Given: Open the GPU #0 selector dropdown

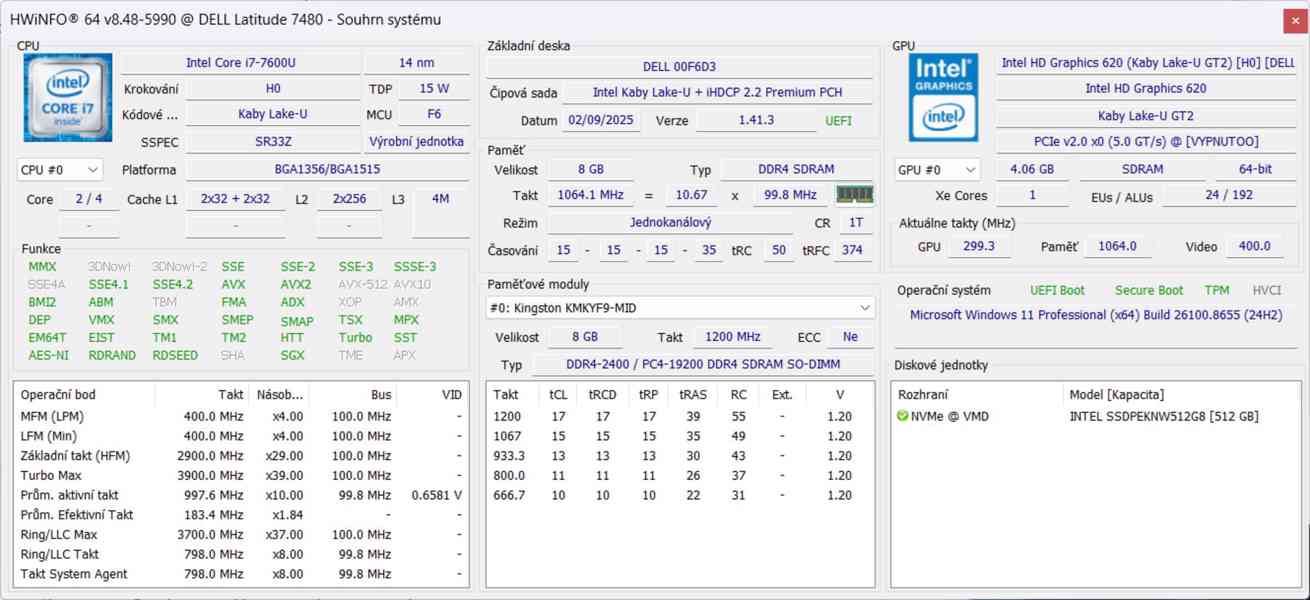Looking at the screenshot, I should coord(937,170).
